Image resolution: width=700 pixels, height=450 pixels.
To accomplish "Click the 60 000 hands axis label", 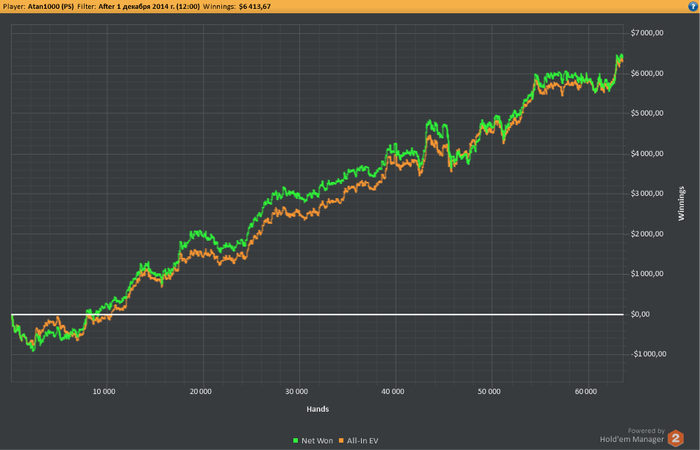I will (x=586, y=392).
